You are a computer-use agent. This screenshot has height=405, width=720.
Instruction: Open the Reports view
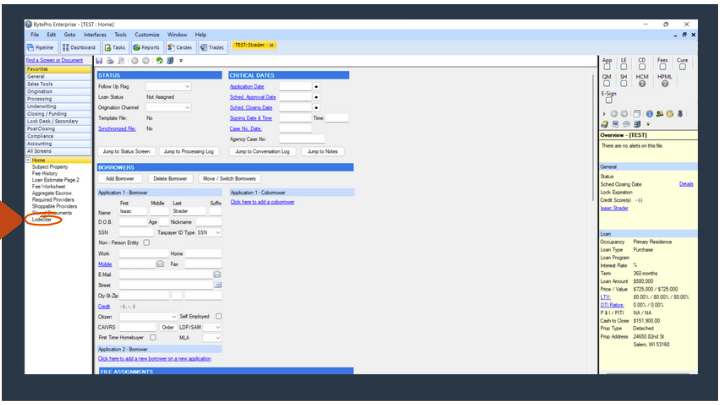pos(146,47)
